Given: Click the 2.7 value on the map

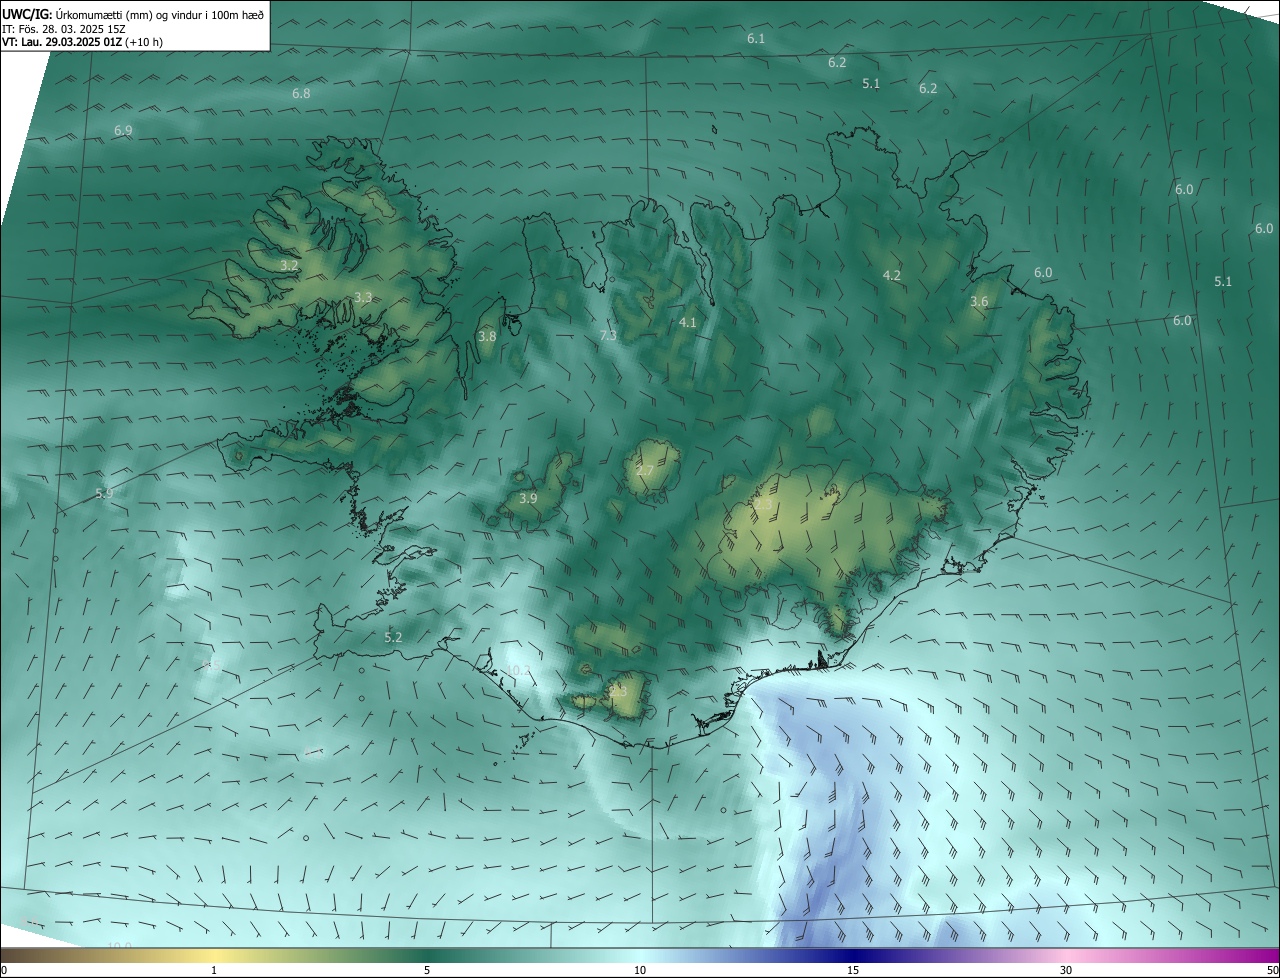Looking at the screenshot, I should 645,471.
